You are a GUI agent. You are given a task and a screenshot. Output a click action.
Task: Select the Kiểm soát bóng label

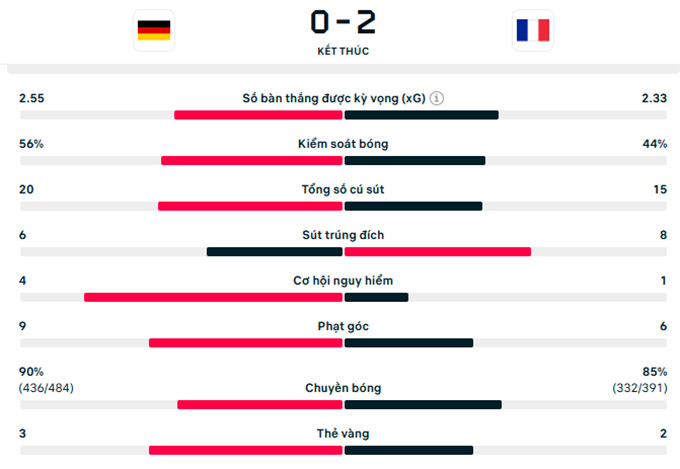[343, 144]
